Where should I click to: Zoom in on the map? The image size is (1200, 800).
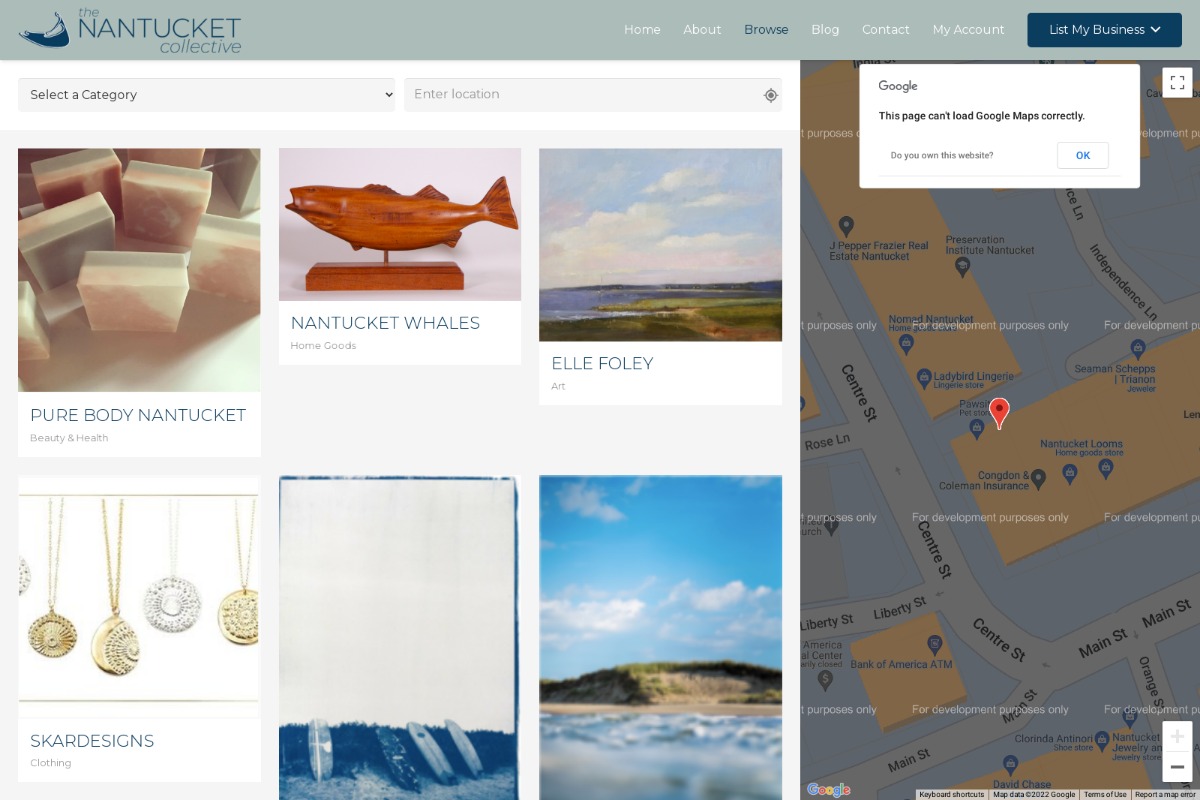point(1177,736)
